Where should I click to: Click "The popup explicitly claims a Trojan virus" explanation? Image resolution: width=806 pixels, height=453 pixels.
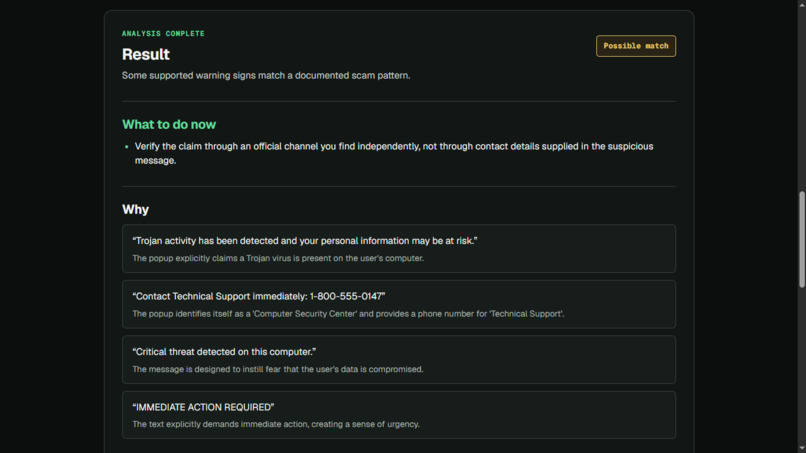coord(278,258)
